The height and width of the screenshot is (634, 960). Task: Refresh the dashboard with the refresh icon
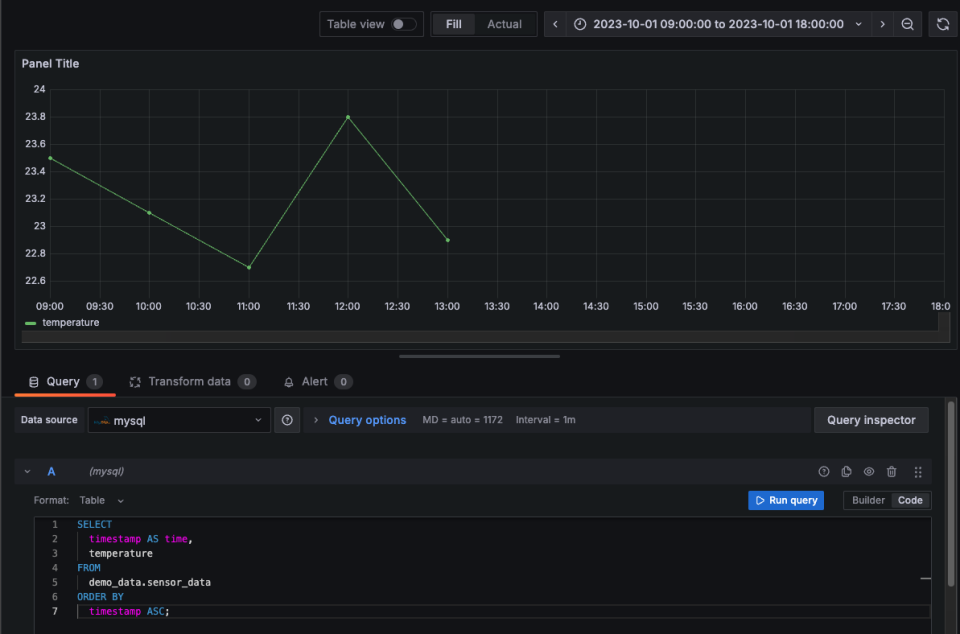point(942,23)
